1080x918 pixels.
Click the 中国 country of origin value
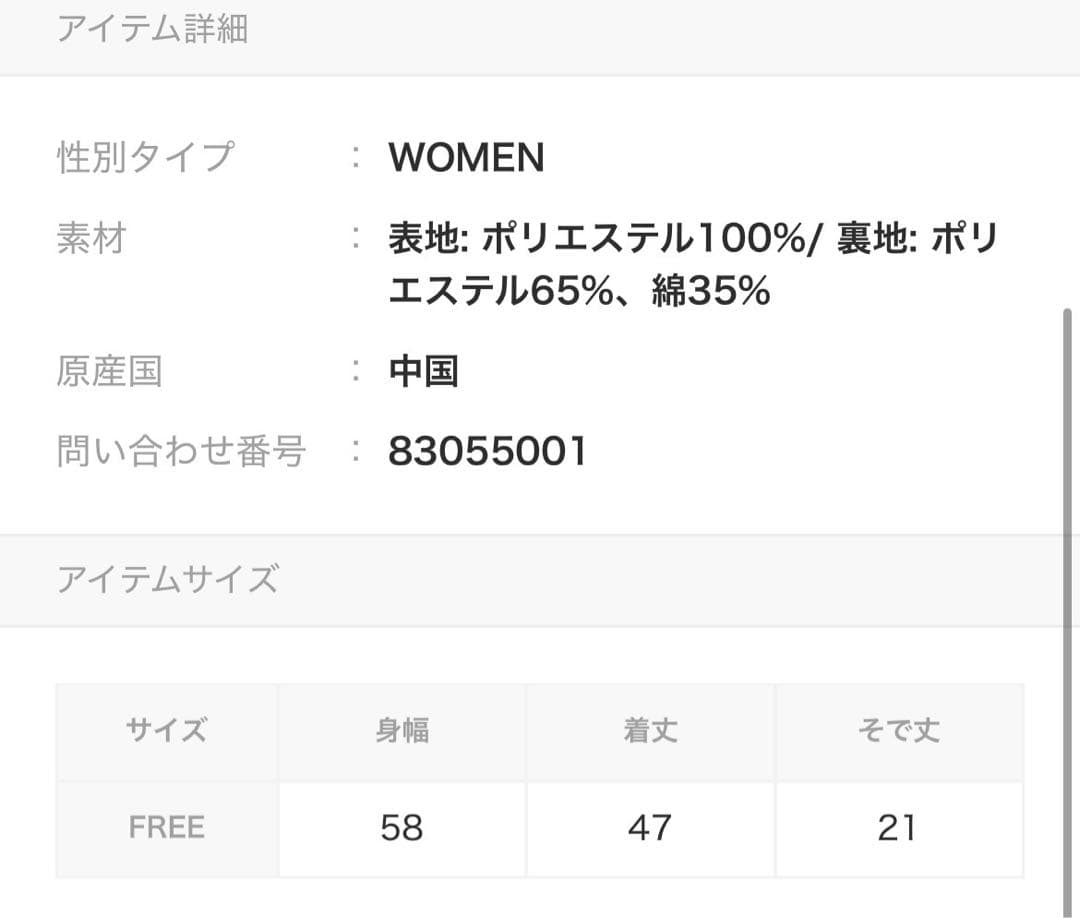coord(423,372)
